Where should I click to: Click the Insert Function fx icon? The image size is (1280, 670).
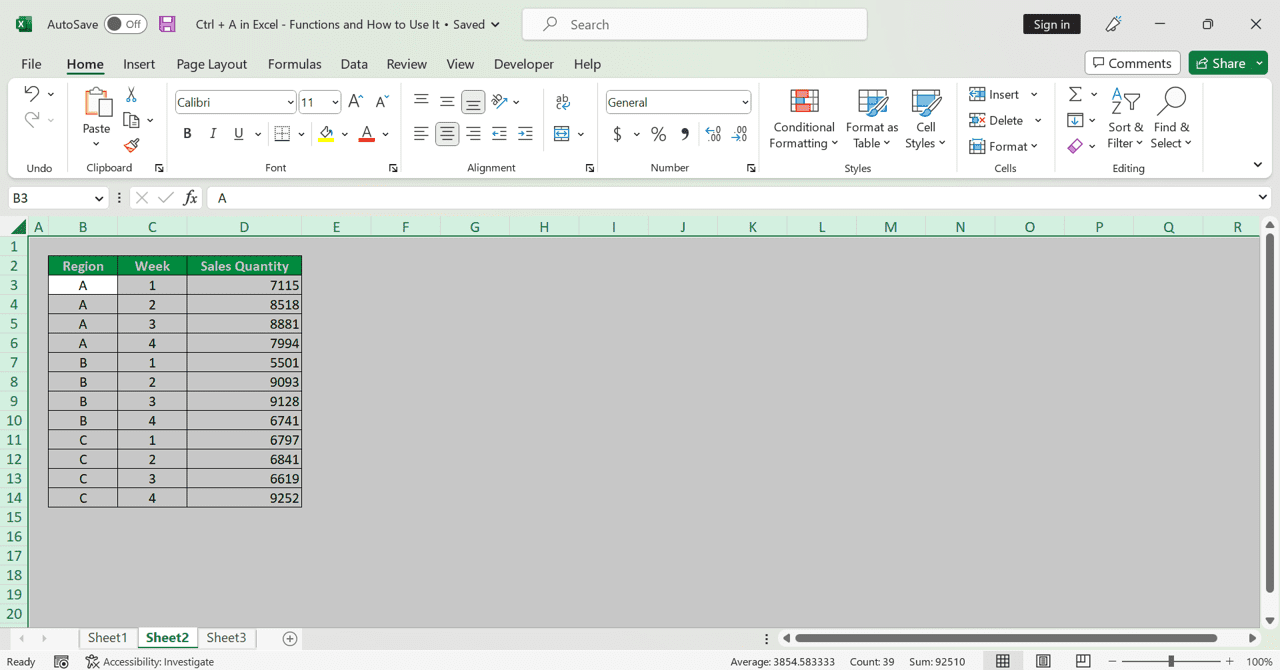pyautogui.click(x=190, y=198)
